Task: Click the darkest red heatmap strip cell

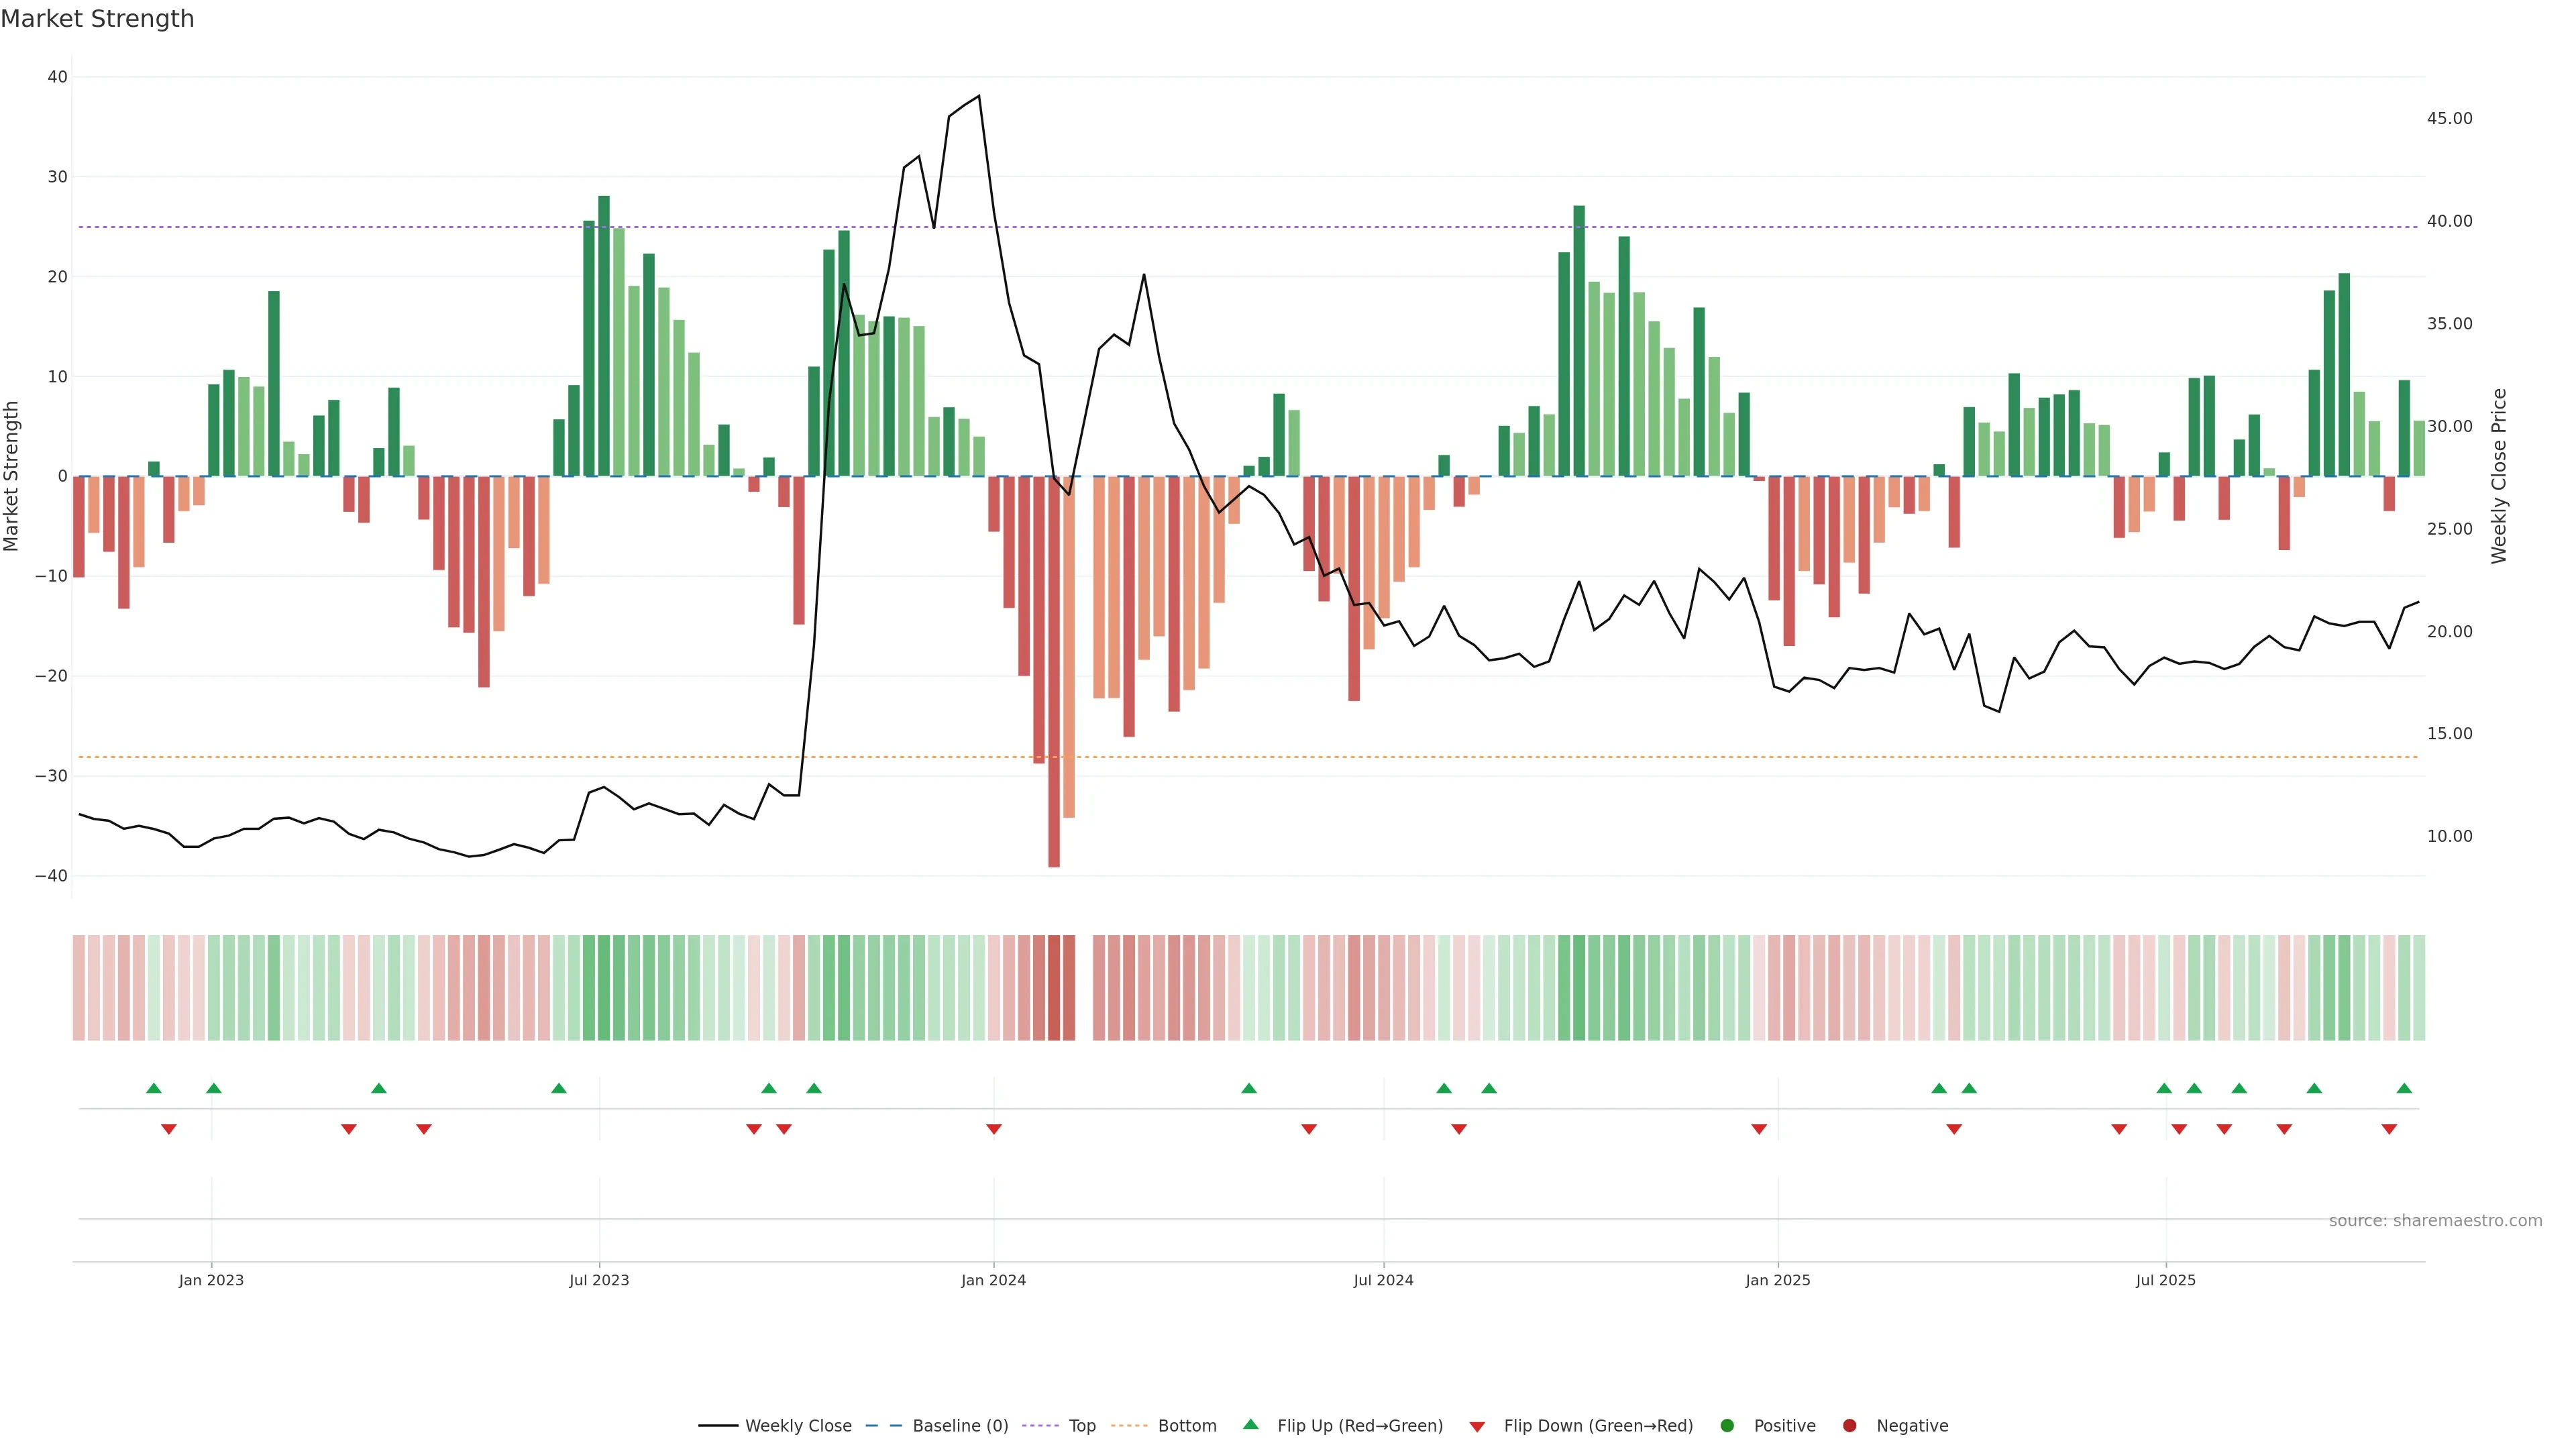Action: point(1054,987)
